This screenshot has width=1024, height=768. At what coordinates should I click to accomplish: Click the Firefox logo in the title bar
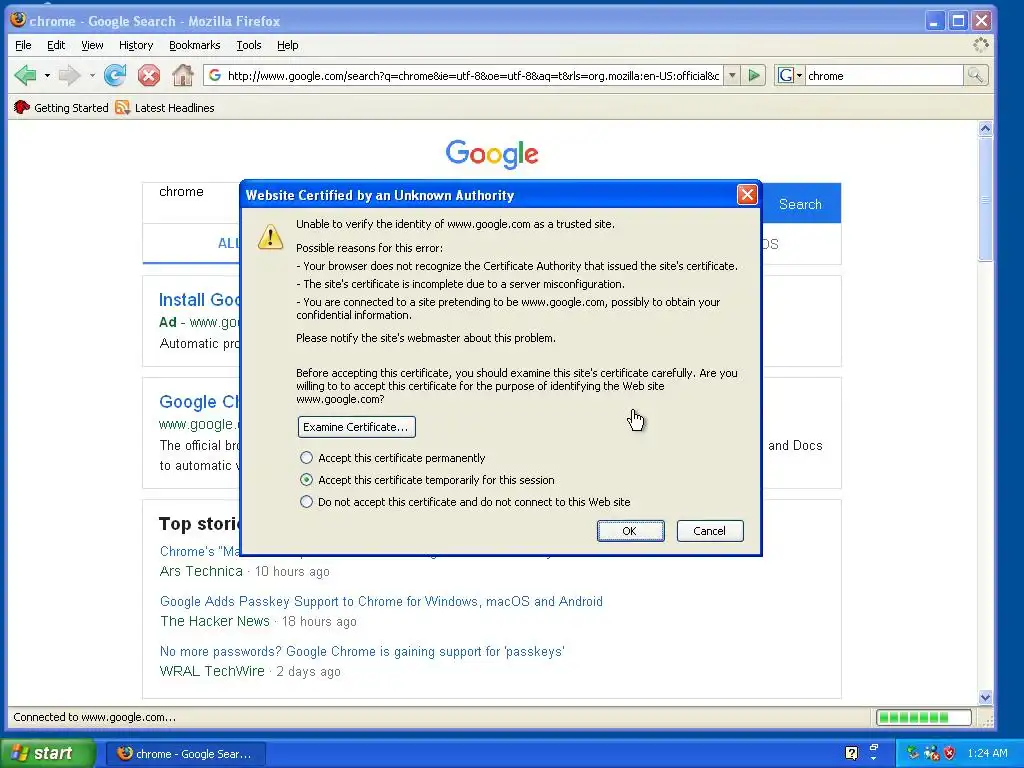click(x=18, y=20)
